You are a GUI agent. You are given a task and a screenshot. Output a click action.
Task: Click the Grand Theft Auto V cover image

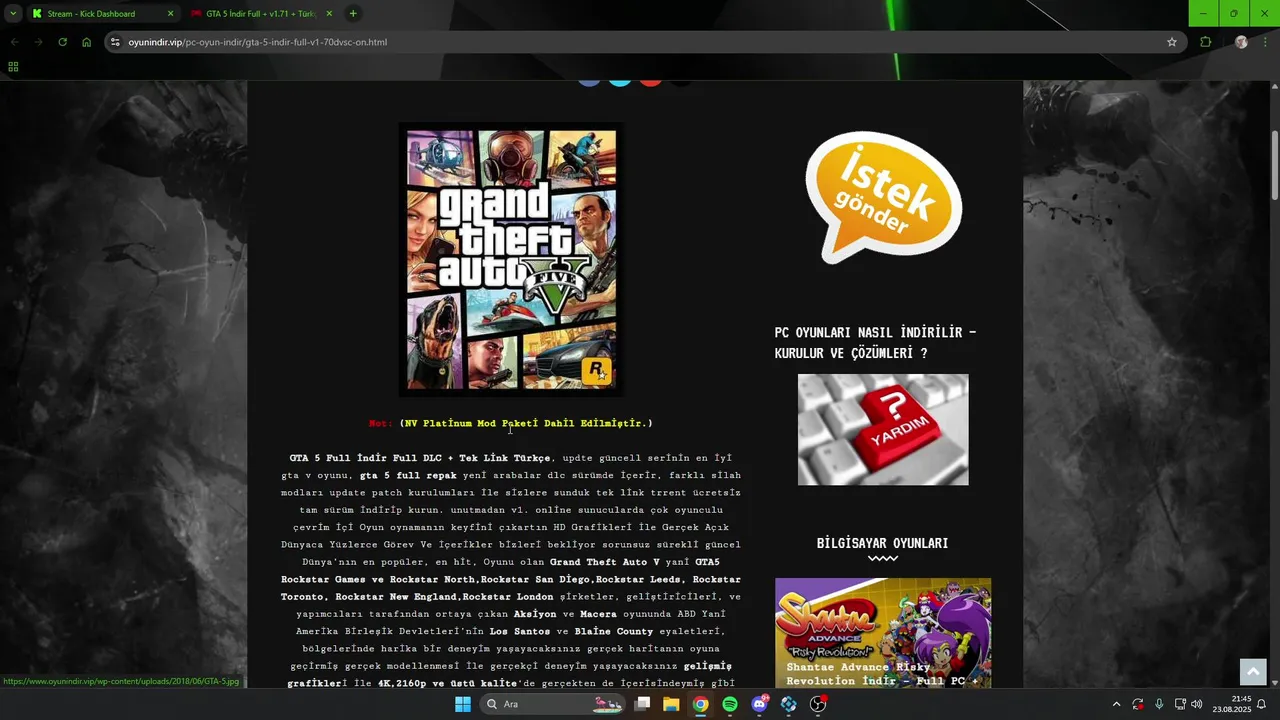(x=511, y=259)
